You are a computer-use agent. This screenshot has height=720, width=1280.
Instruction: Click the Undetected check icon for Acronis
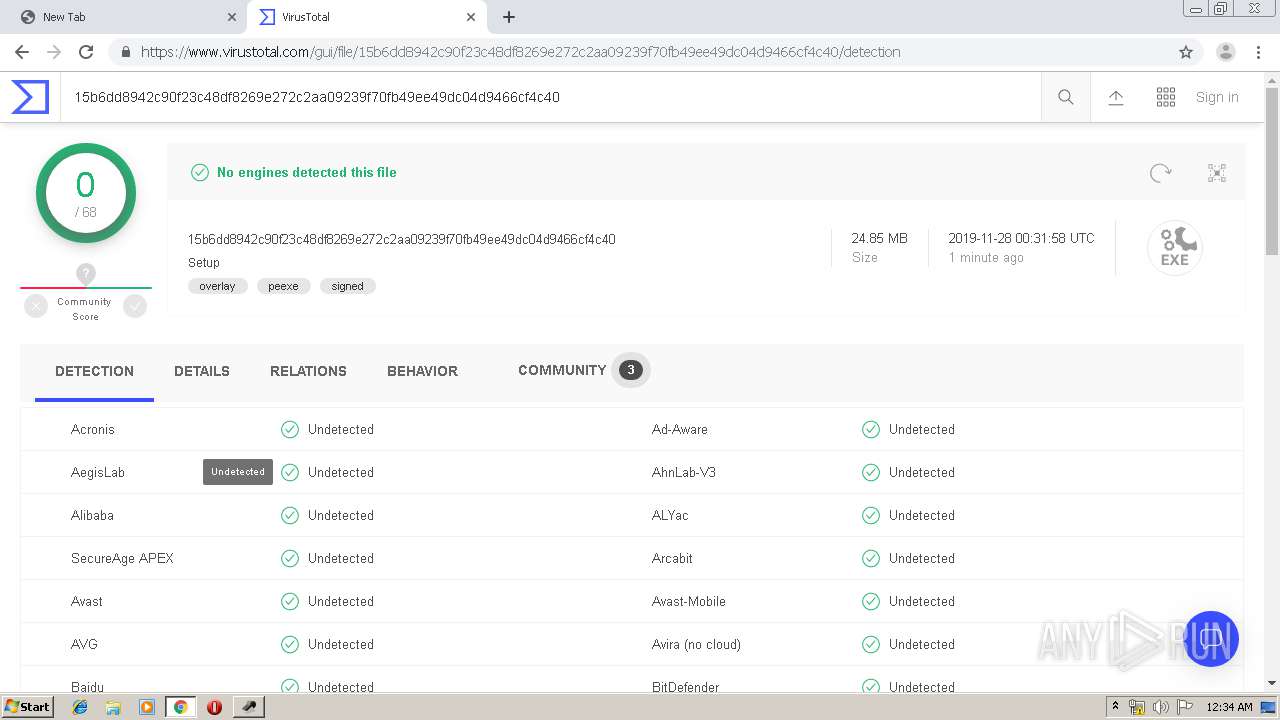(290, 429)
